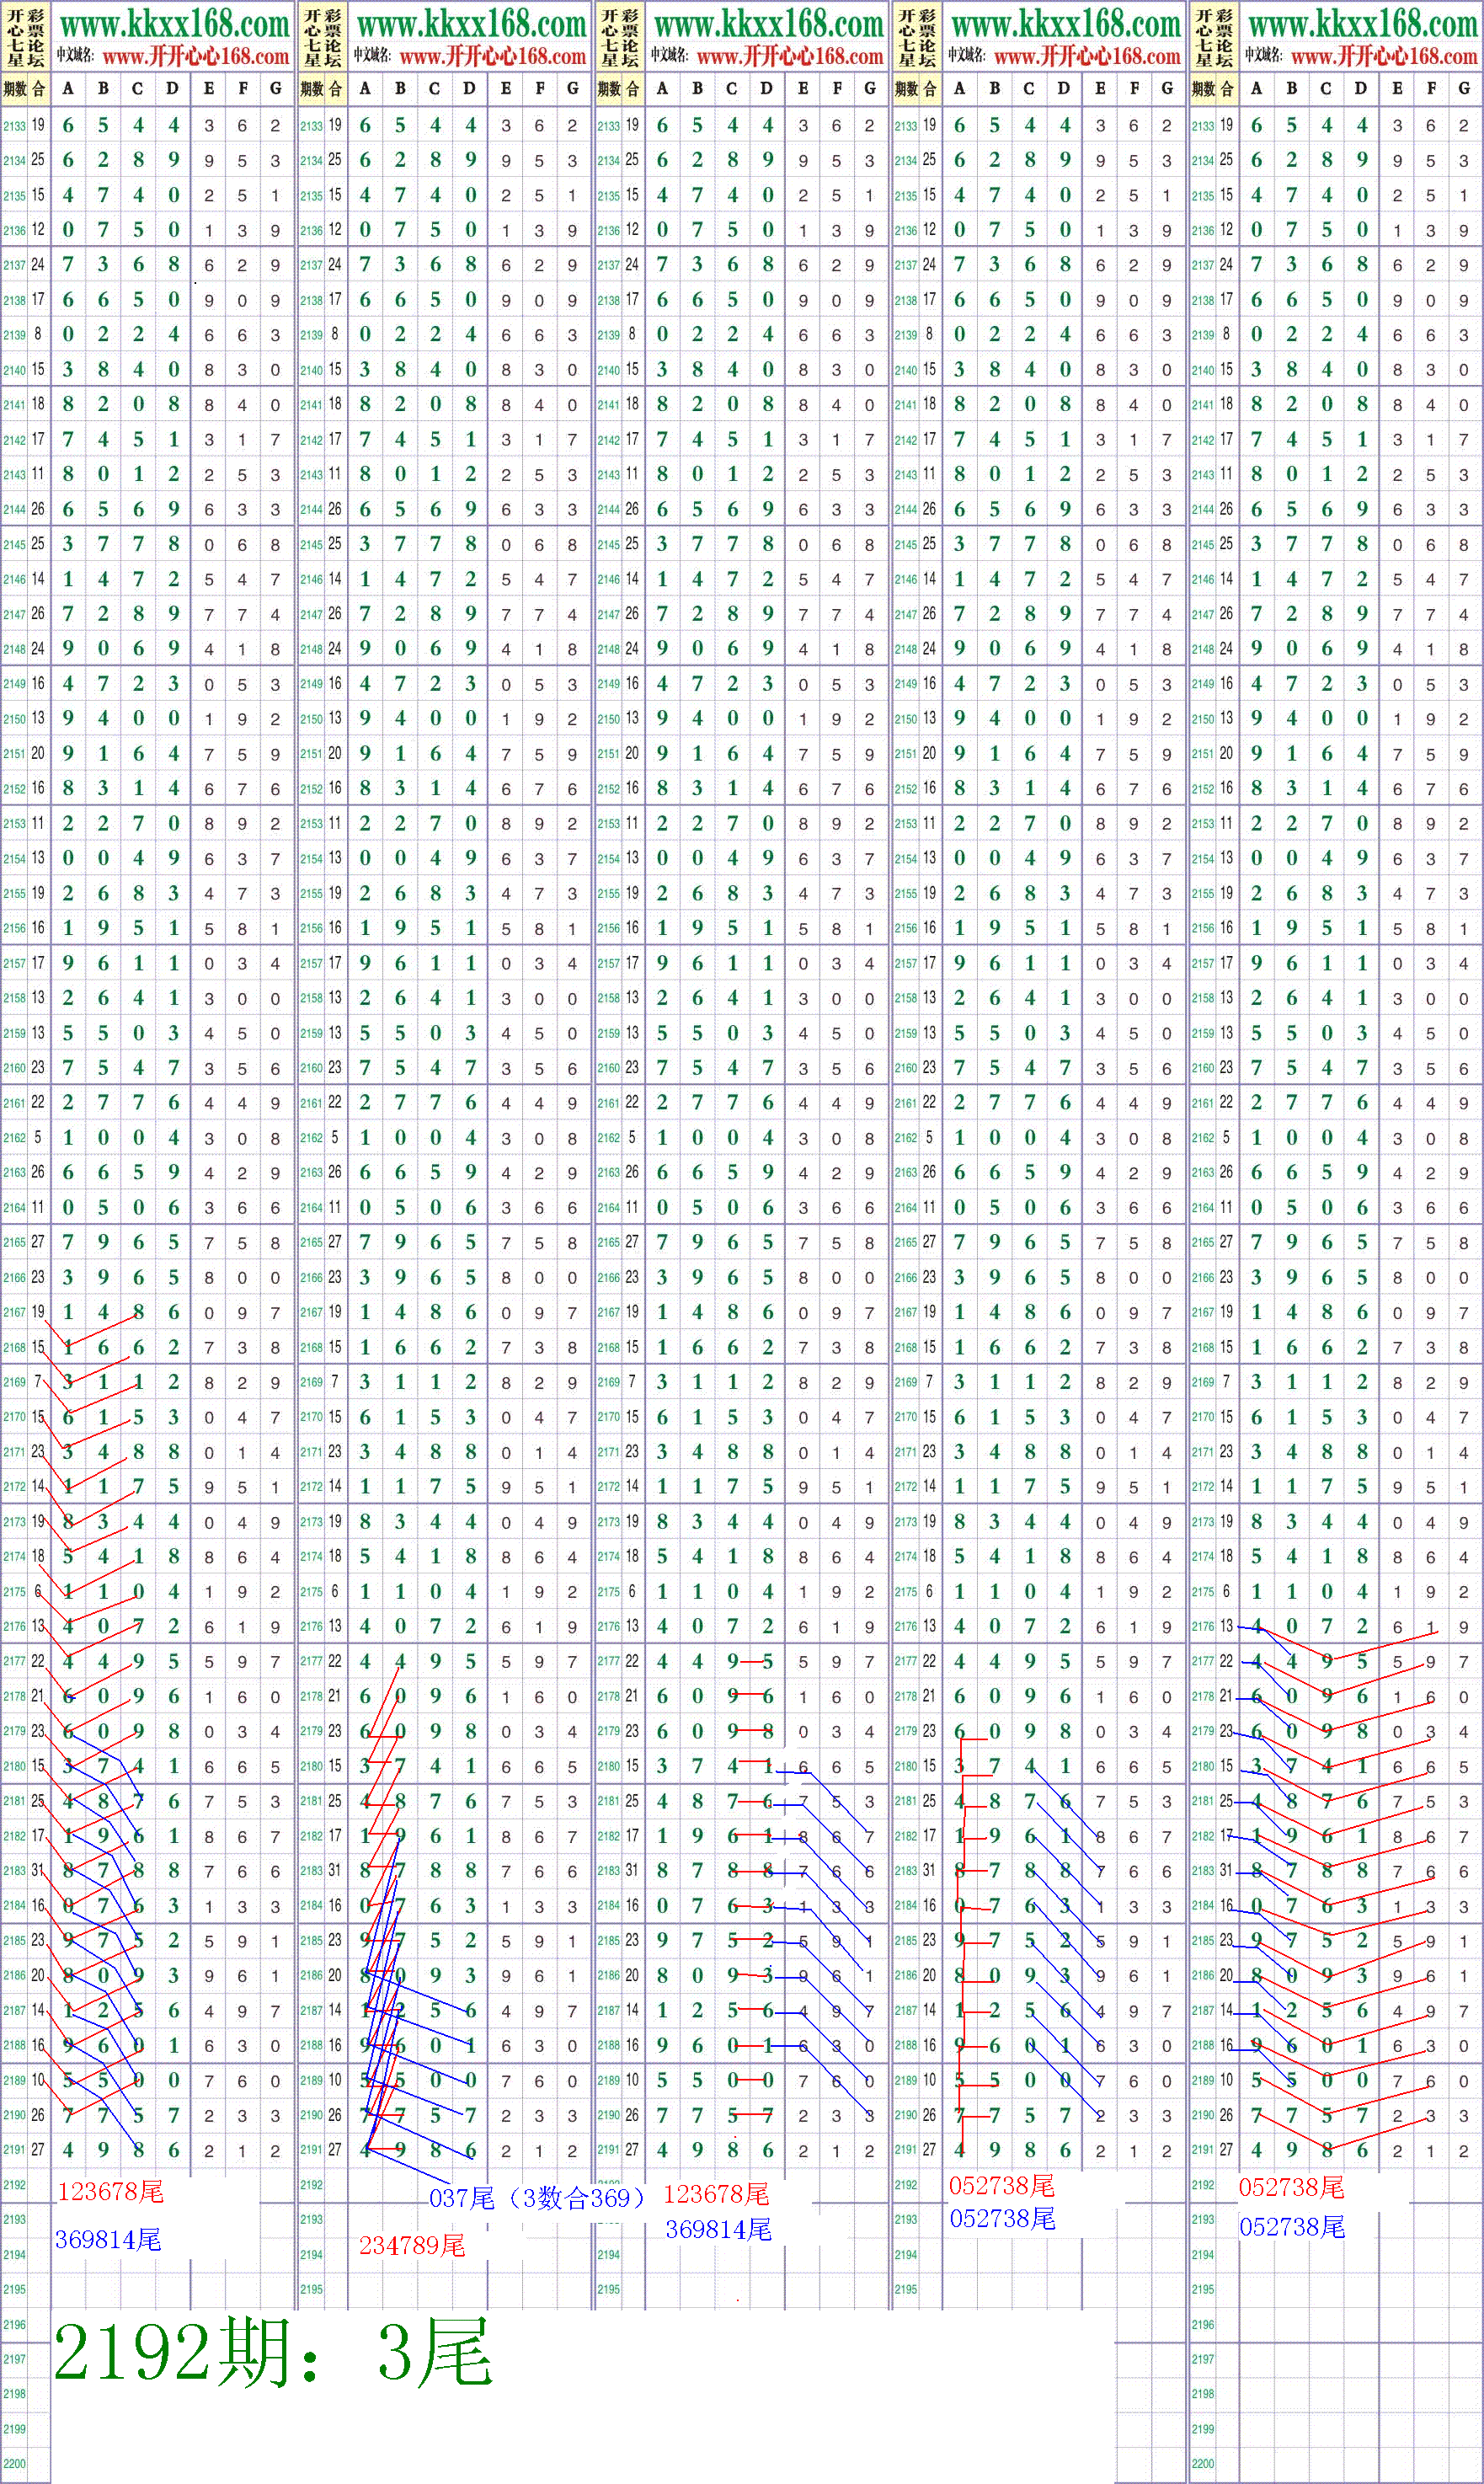Click empty period 2195 label in third panel
Screen dimensions: 1484x2484
[608, 2289]
